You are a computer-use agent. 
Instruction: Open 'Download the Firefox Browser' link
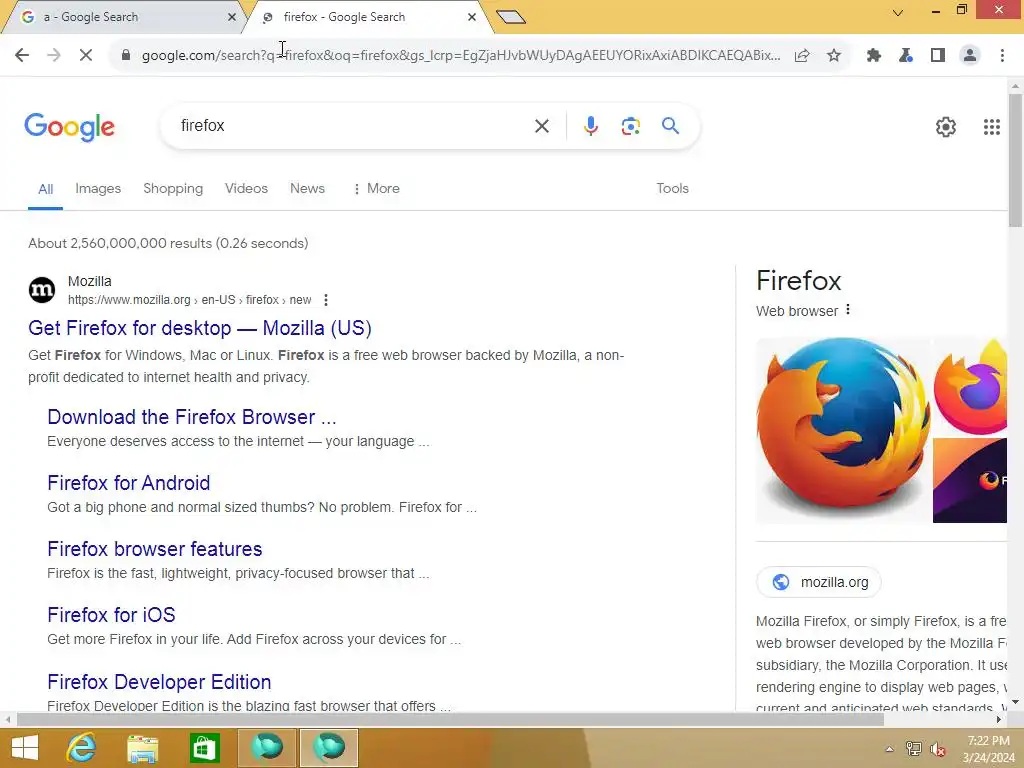click(x=191, y=417)
